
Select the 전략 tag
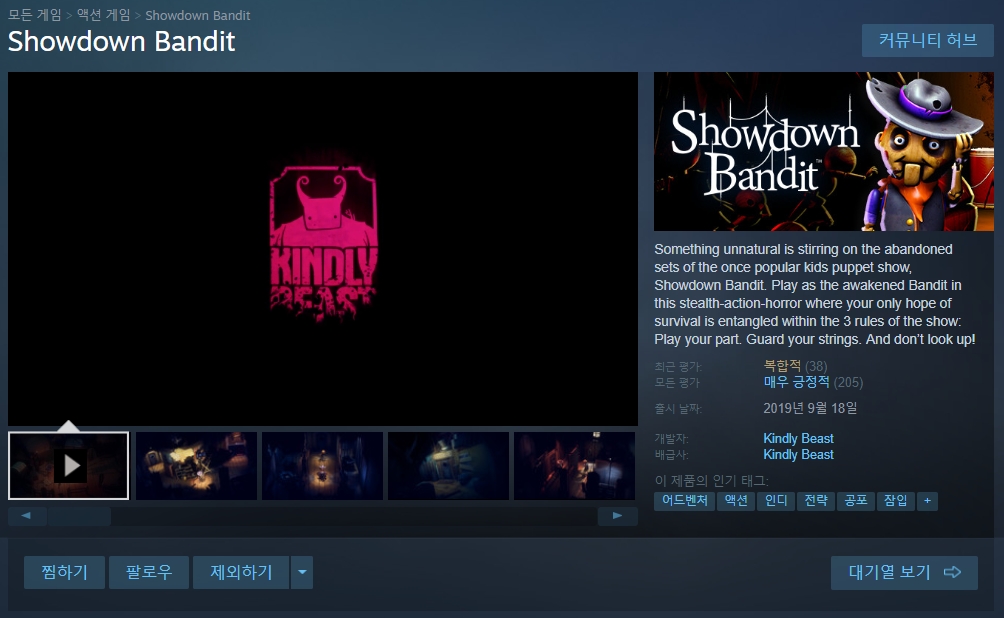click(816, 501)
